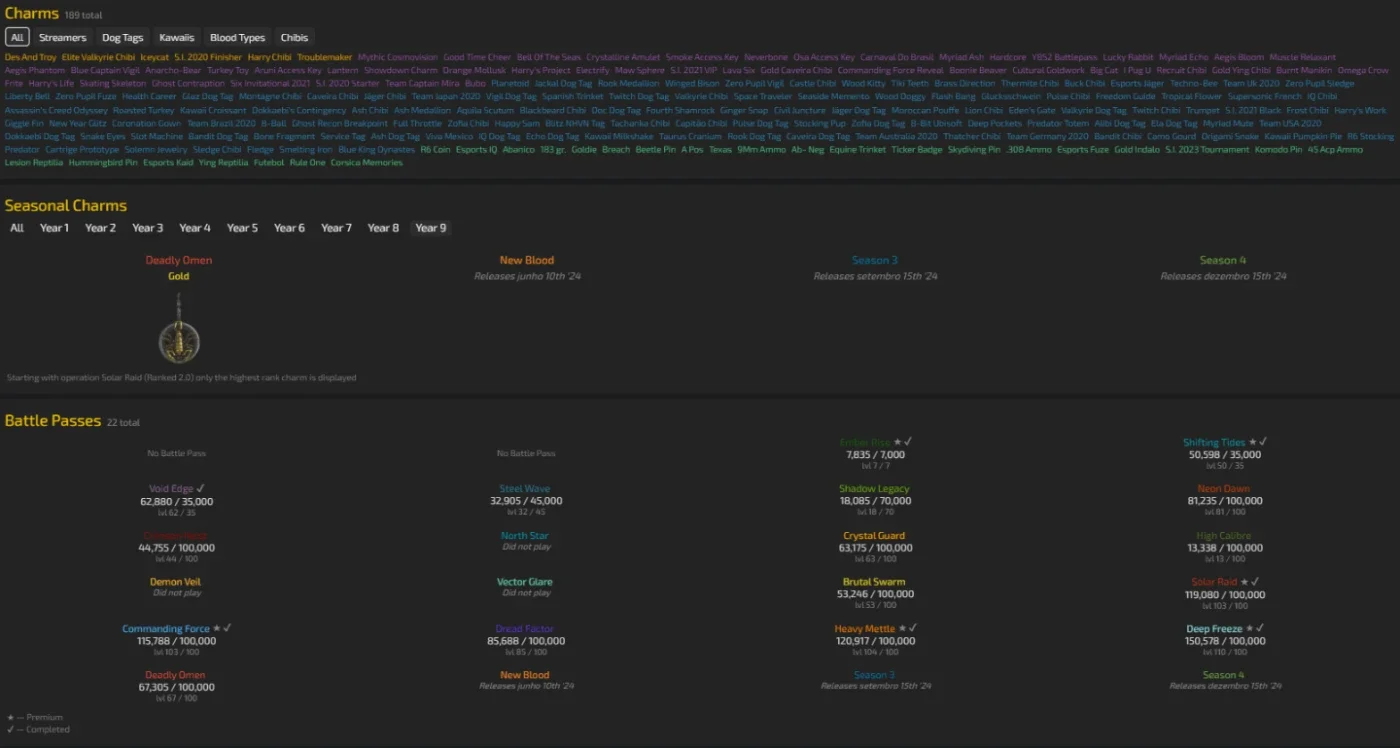Image resolution: width=1400 pixels, height=748 pixels.
Task: Click the Demon Veil battle pass
Action: pyautogui.click(x=175, y=582)
